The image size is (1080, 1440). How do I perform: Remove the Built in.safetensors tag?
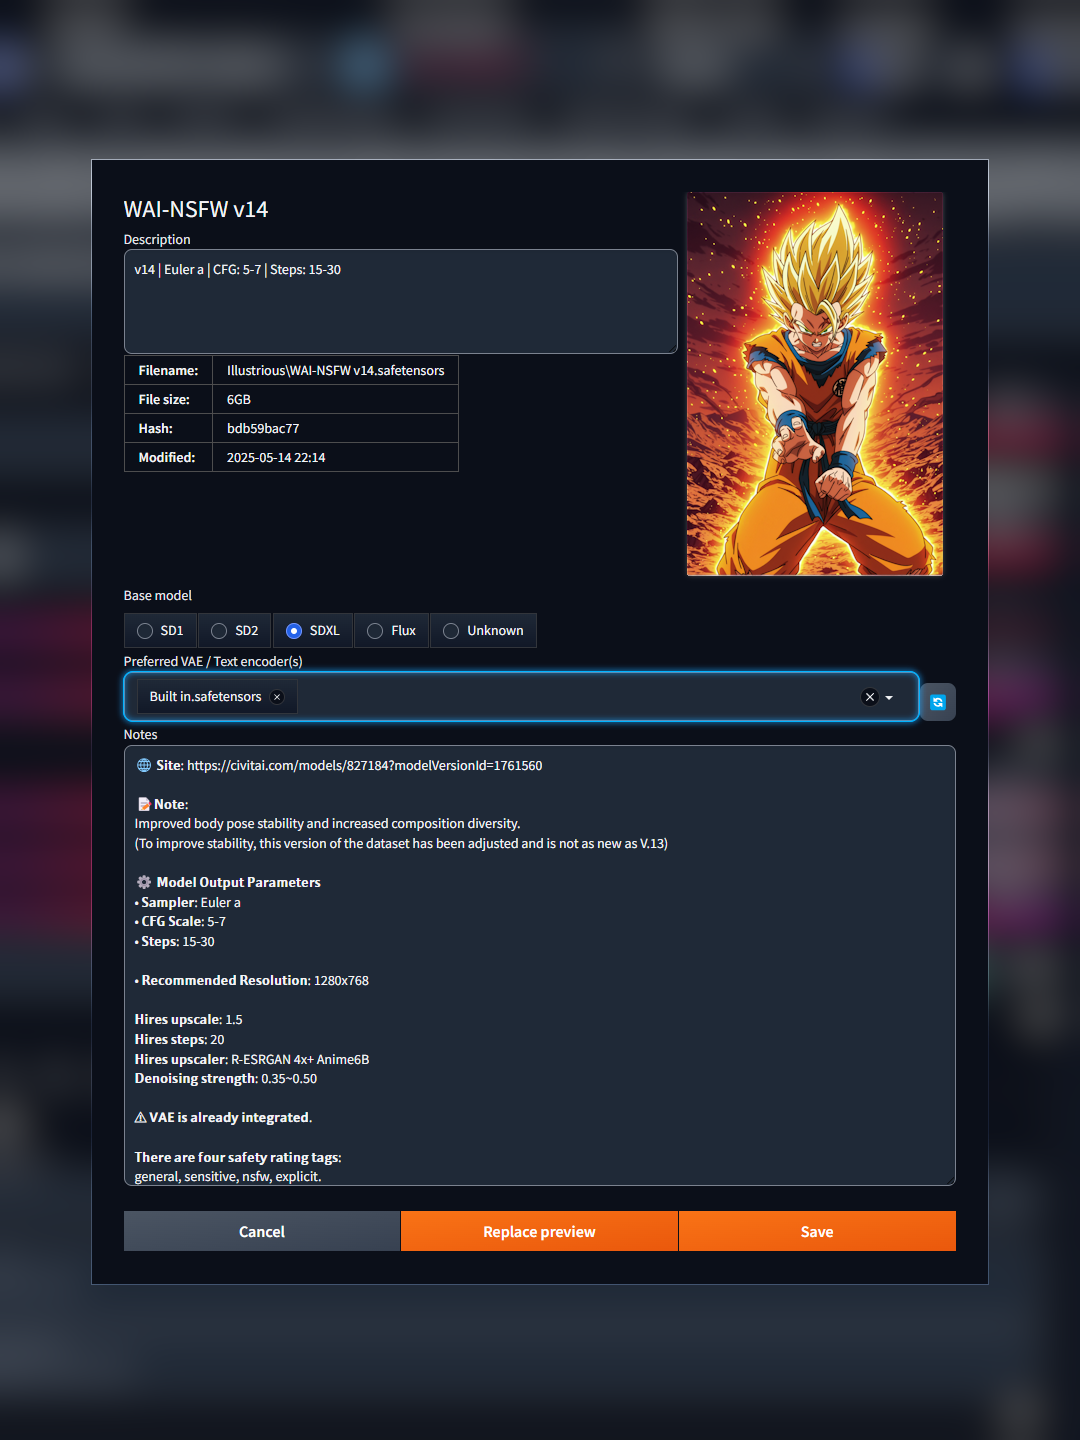[277, 697]
